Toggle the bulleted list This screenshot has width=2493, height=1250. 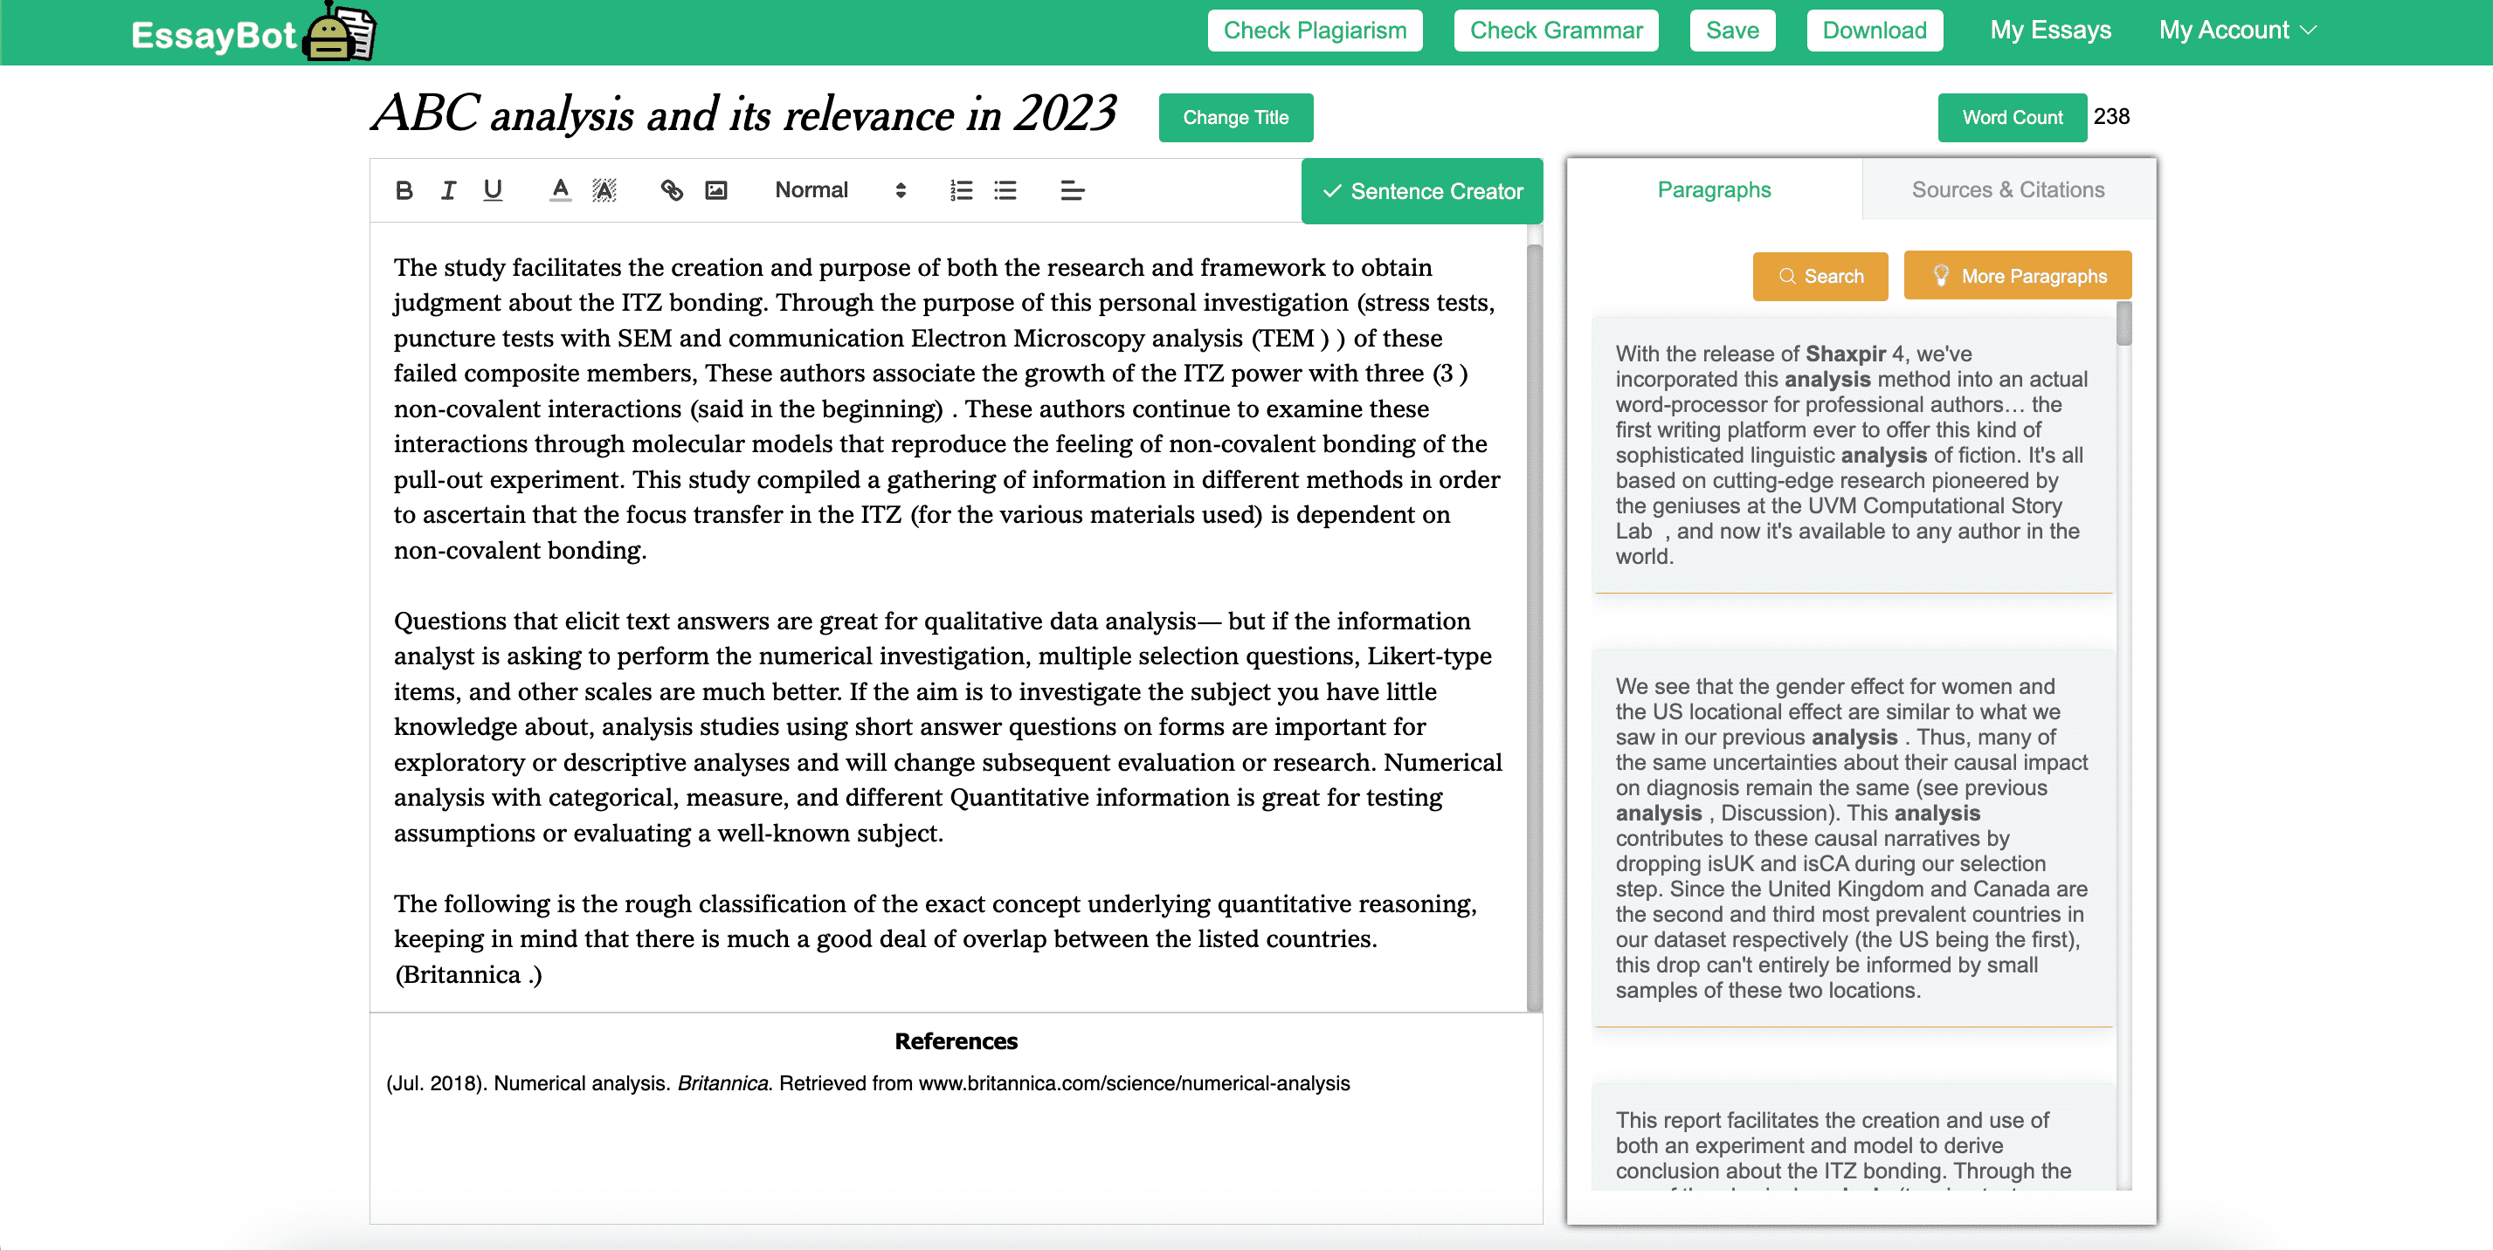point(1004,190)
